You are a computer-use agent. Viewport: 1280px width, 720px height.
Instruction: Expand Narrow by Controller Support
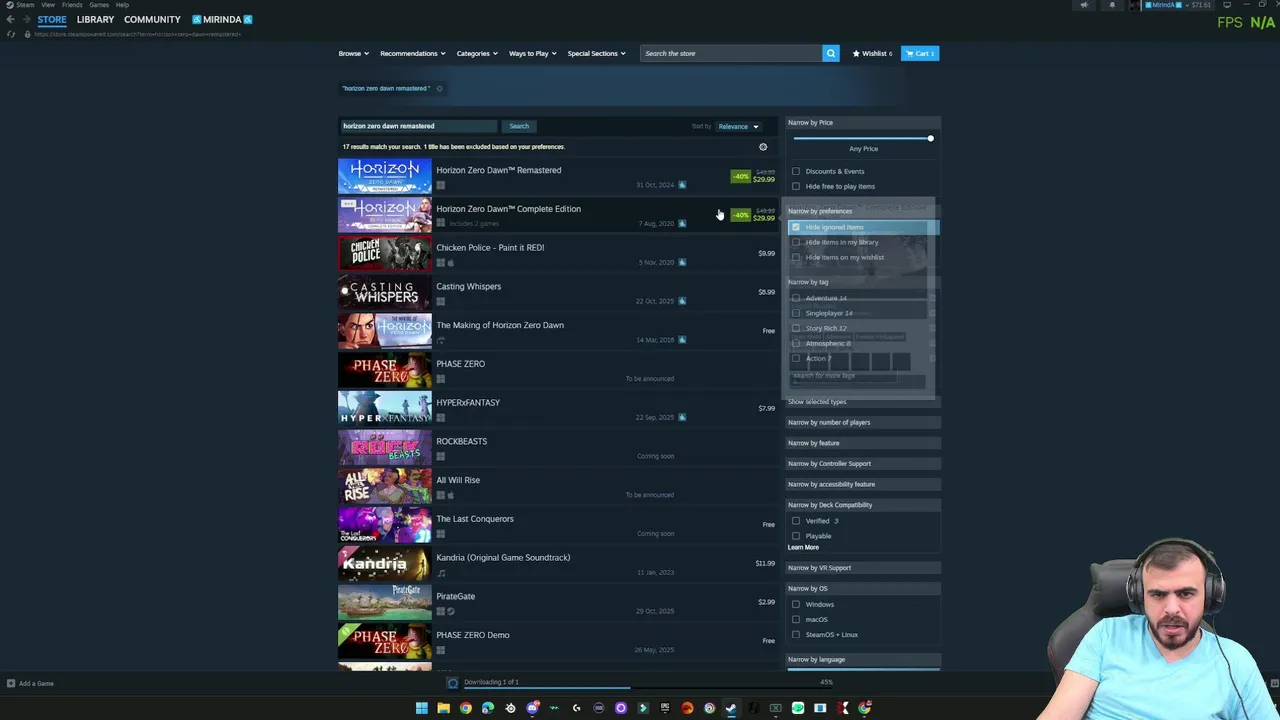(862, 464)
